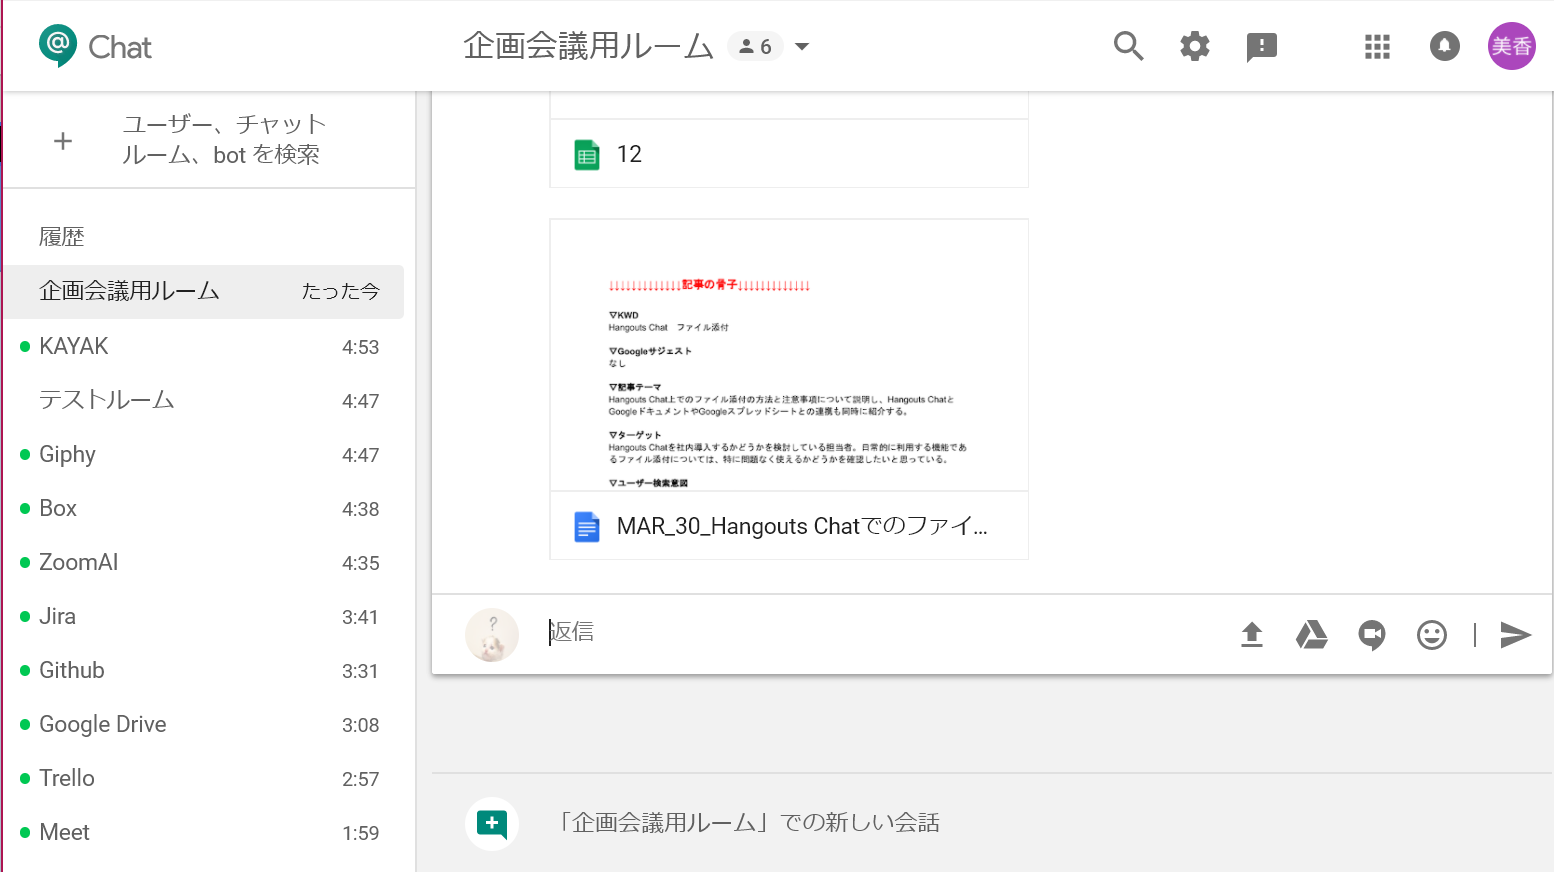Click the 返信 reply input field
Image resolution: width=1554 pixels, height=872 pixels.
(x=880, y=632)
